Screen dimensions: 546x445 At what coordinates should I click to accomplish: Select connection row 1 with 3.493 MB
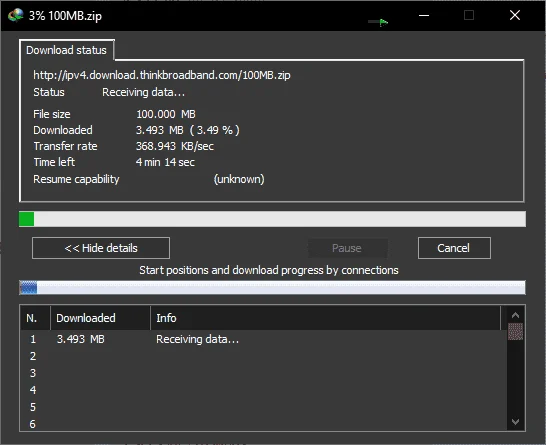(x=263, y=339)
